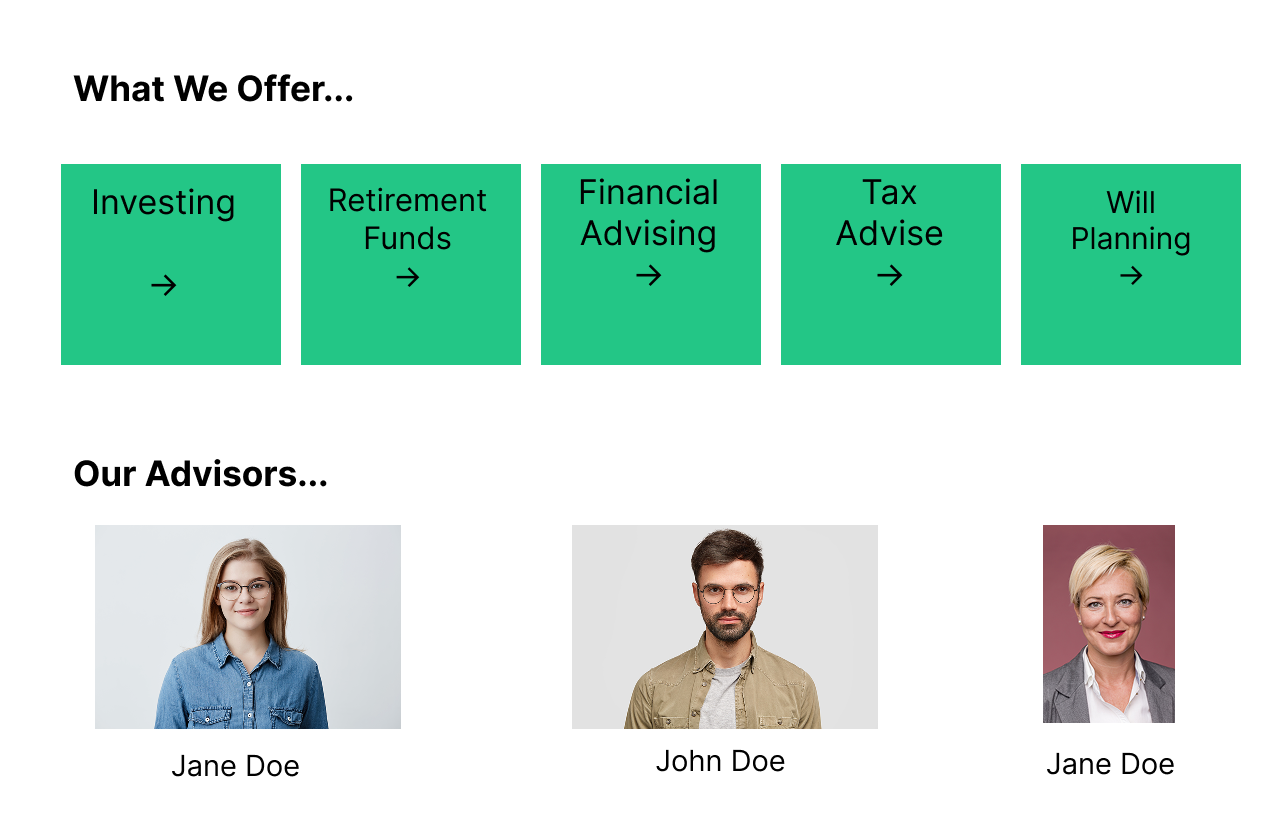Click blank green area beneath Tax Advise arrow
1280x832 pixels.
click(890, 330)
